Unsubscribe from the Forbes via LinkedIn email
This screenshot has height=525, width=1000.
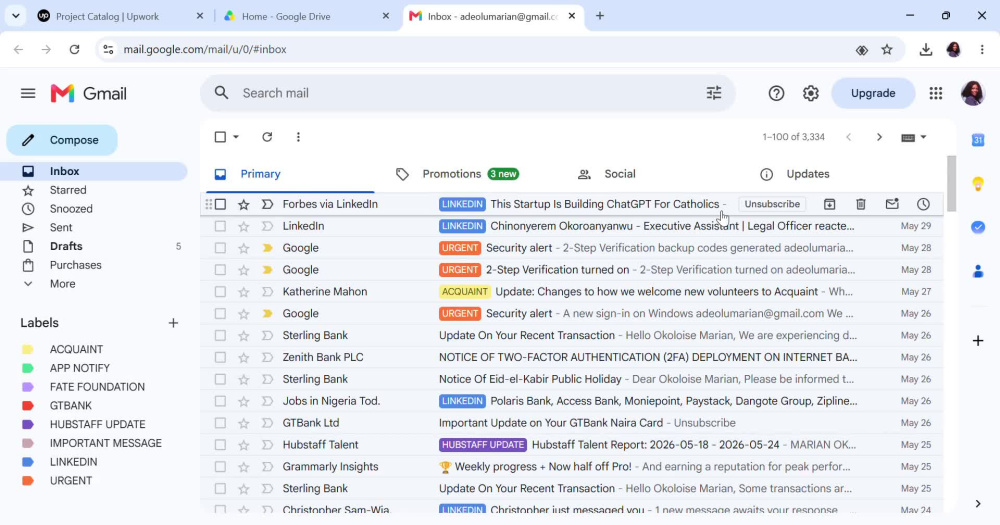click(x=772, y=204)
